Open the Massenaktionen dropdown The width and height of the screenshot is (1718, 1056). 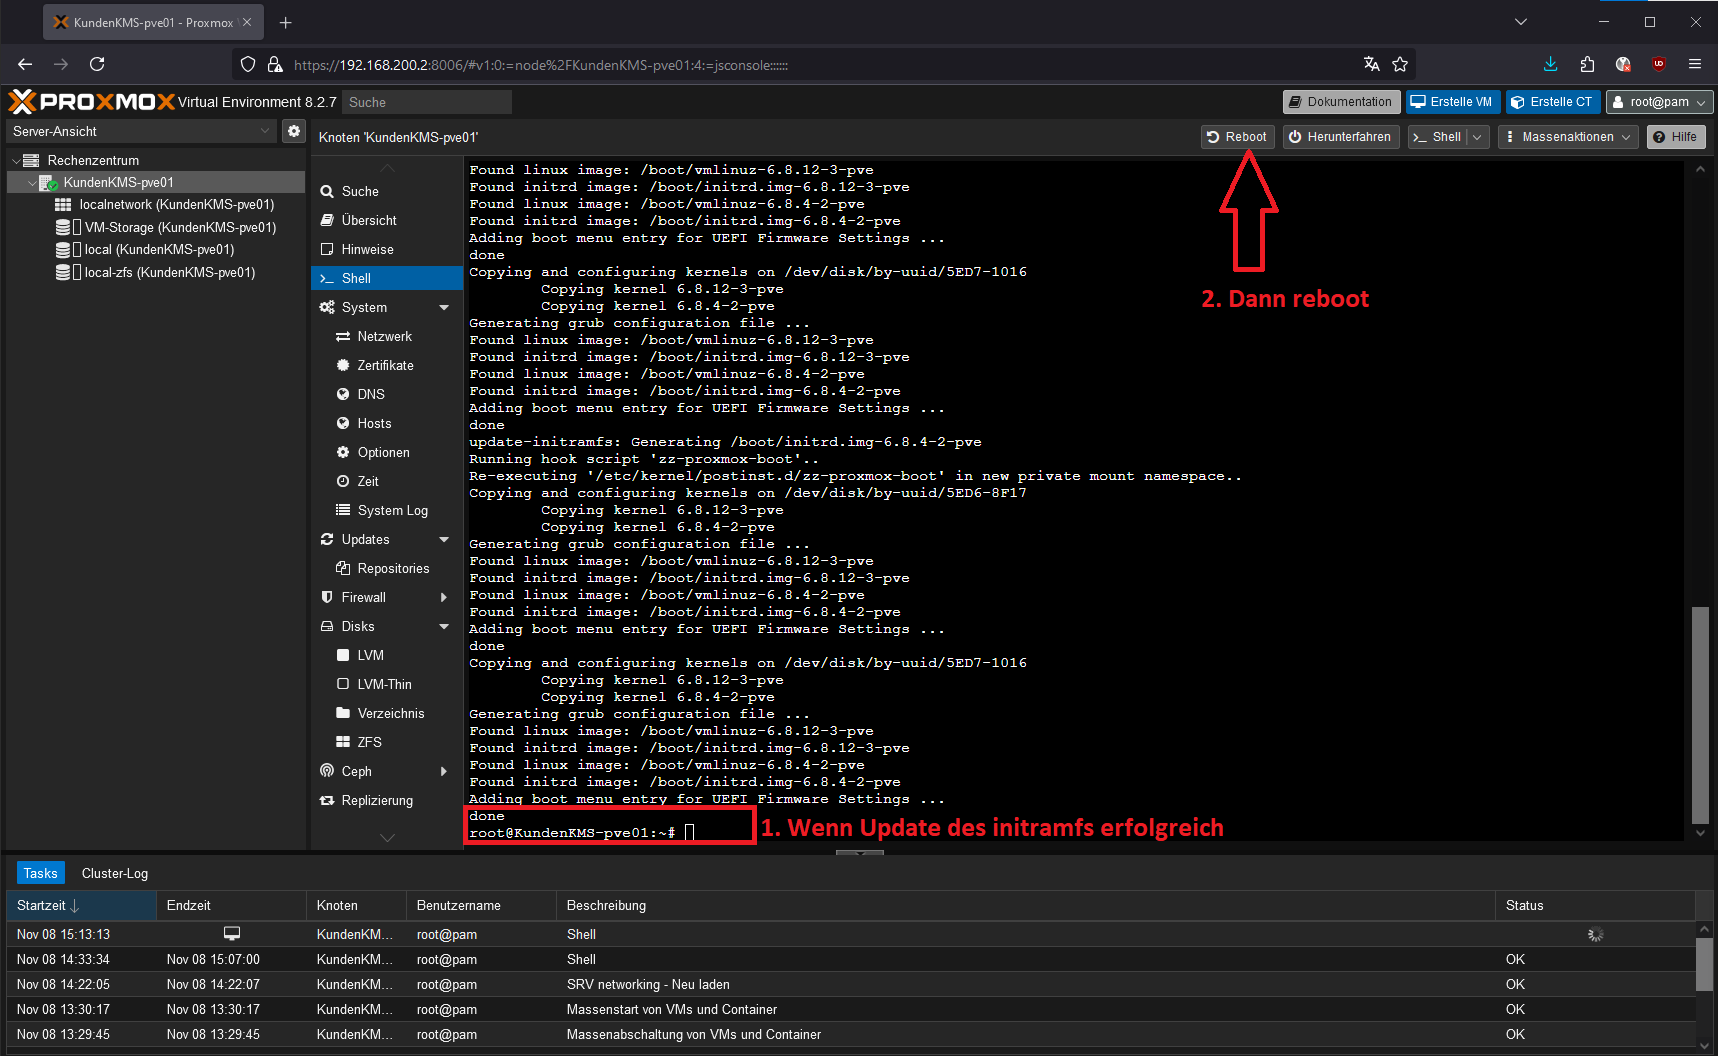1567,137
